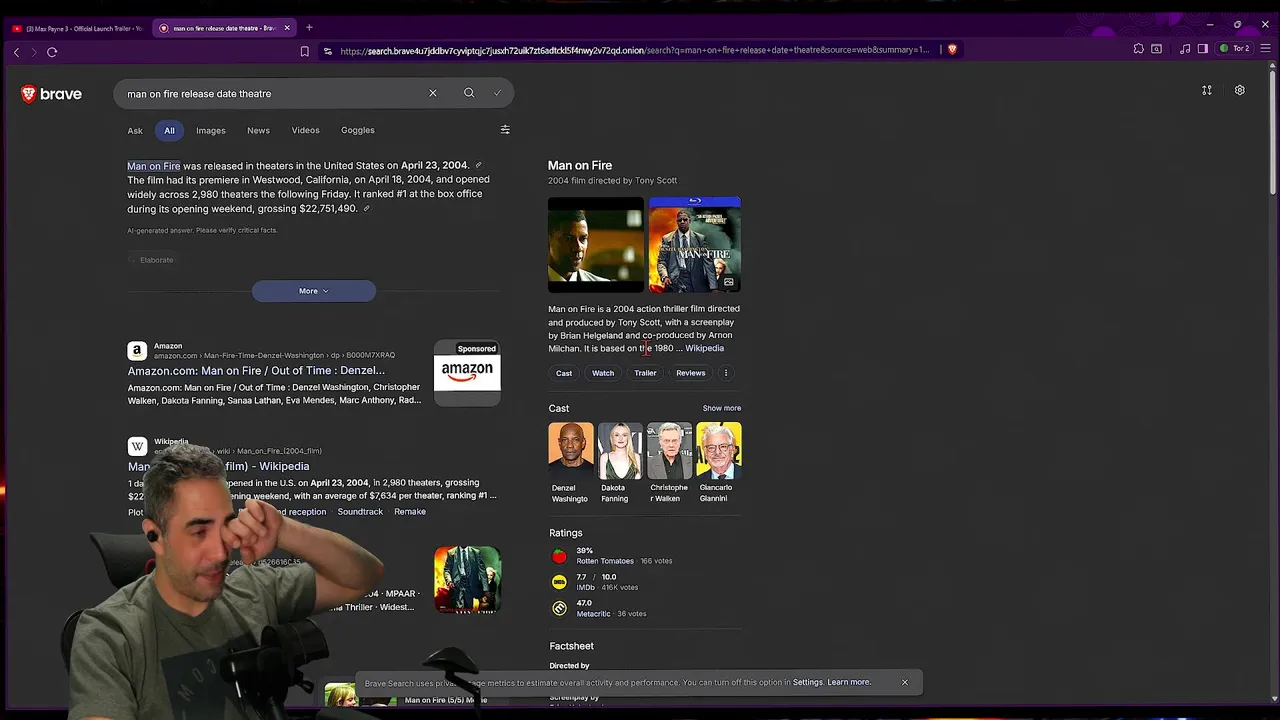Click the Tor 2 profile indicator
Image resolution: width=1280 pixels, height=720 pixels.
1235,48
